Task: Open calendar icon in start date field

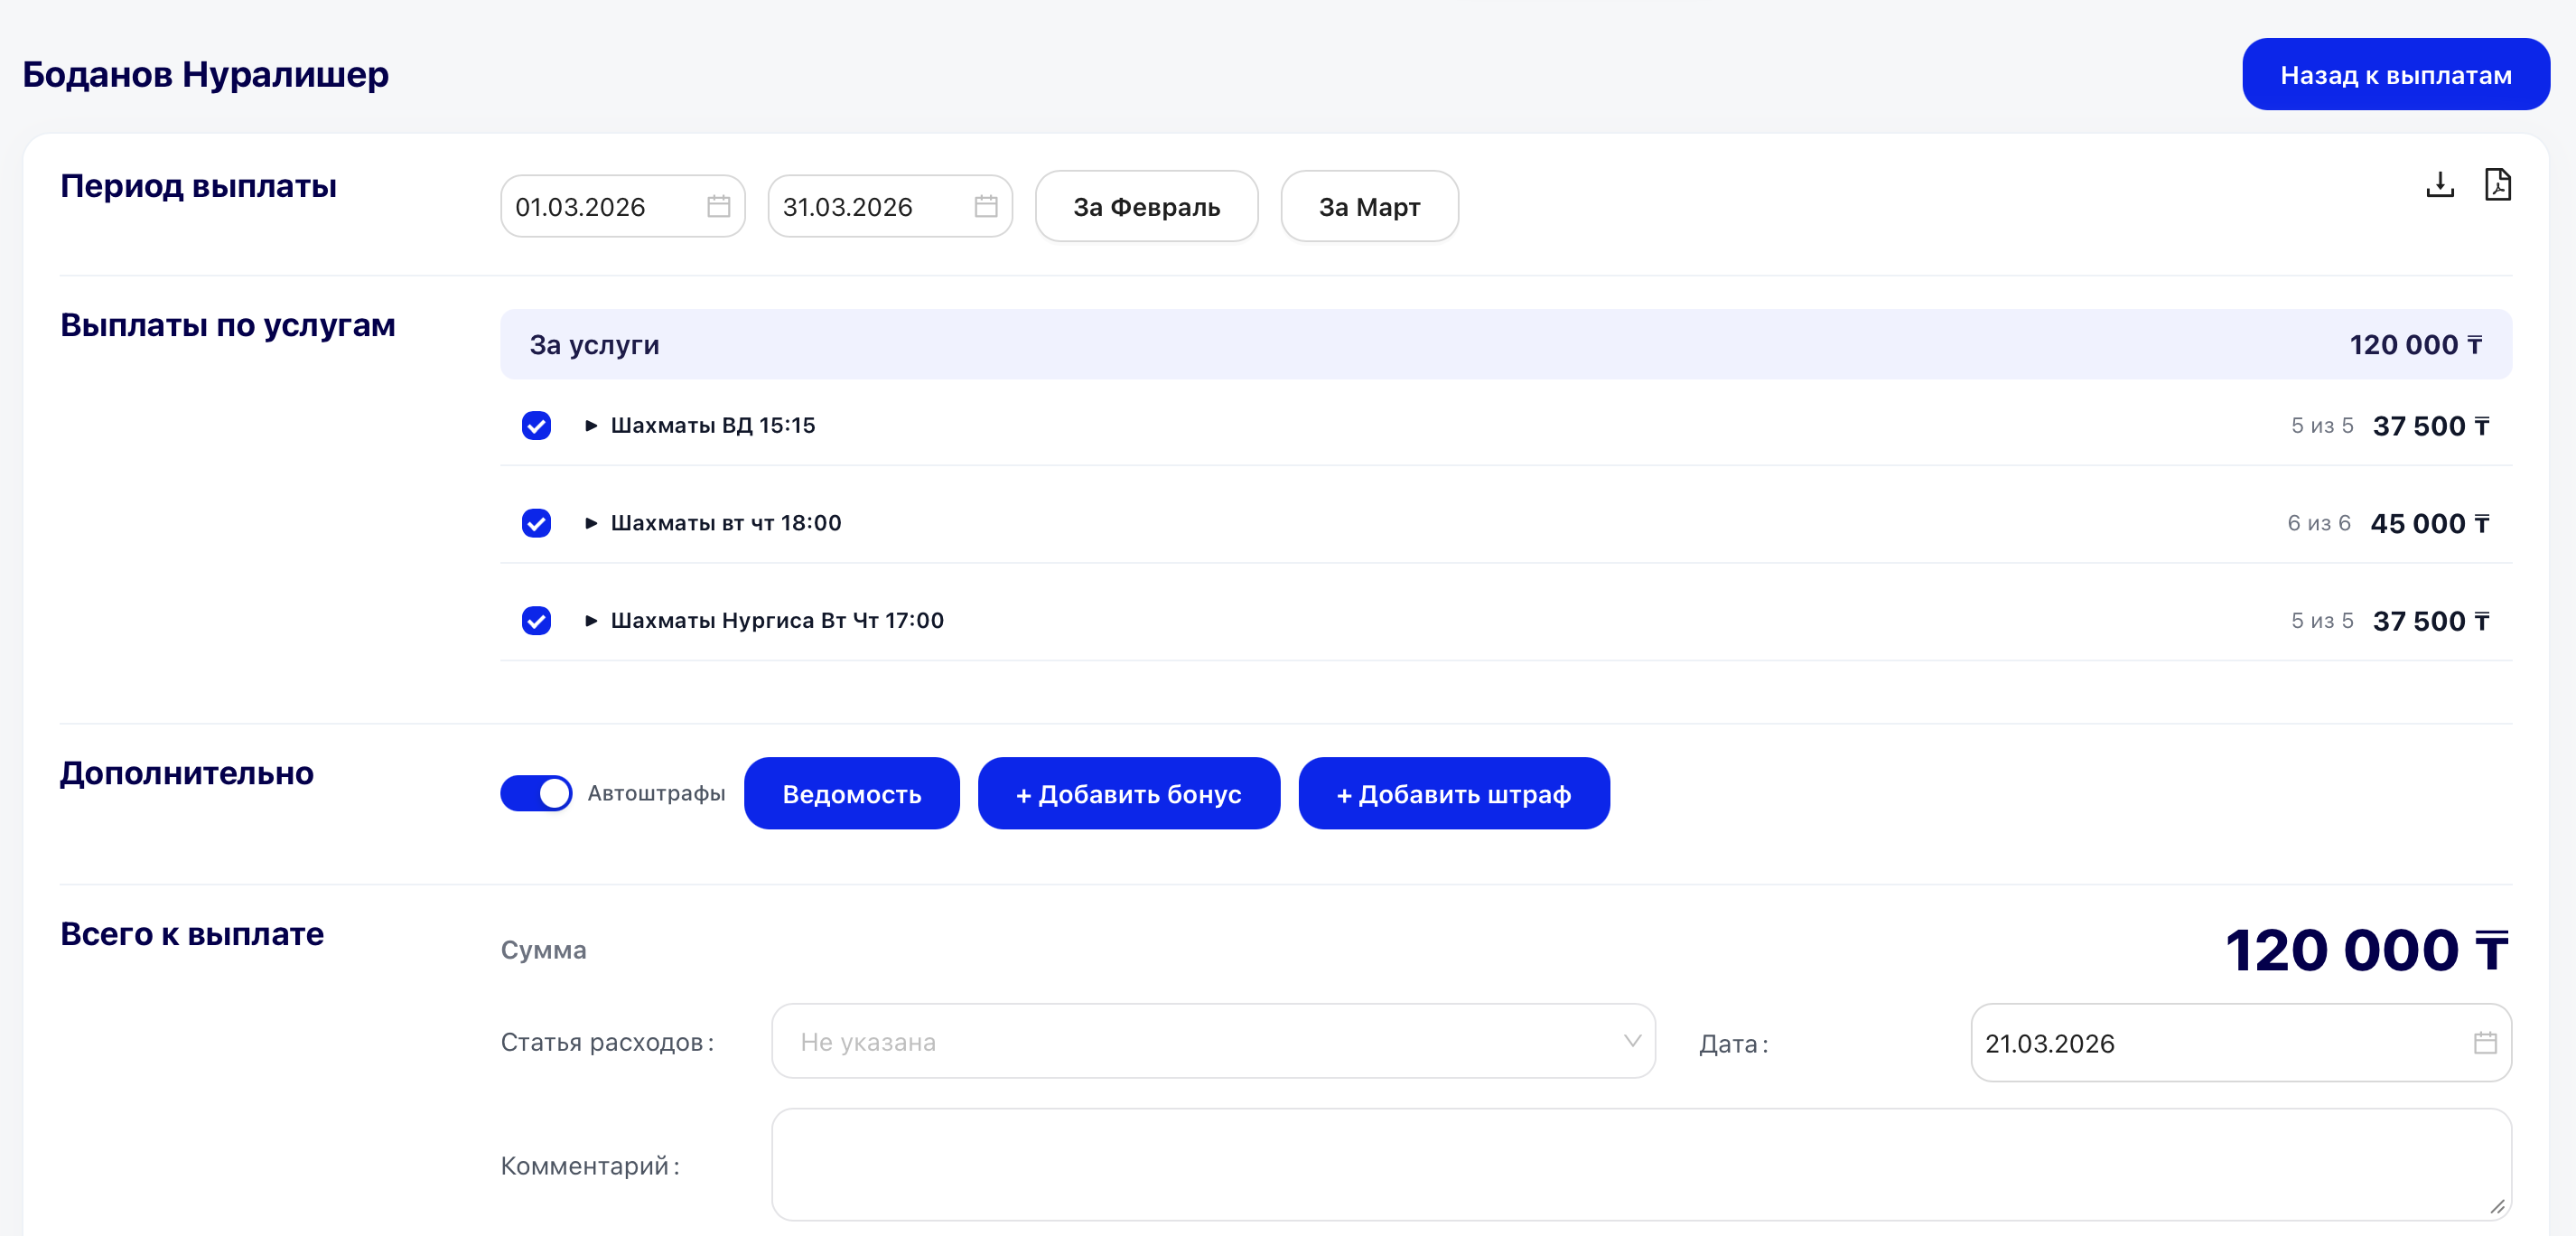Action: (718, 207)
